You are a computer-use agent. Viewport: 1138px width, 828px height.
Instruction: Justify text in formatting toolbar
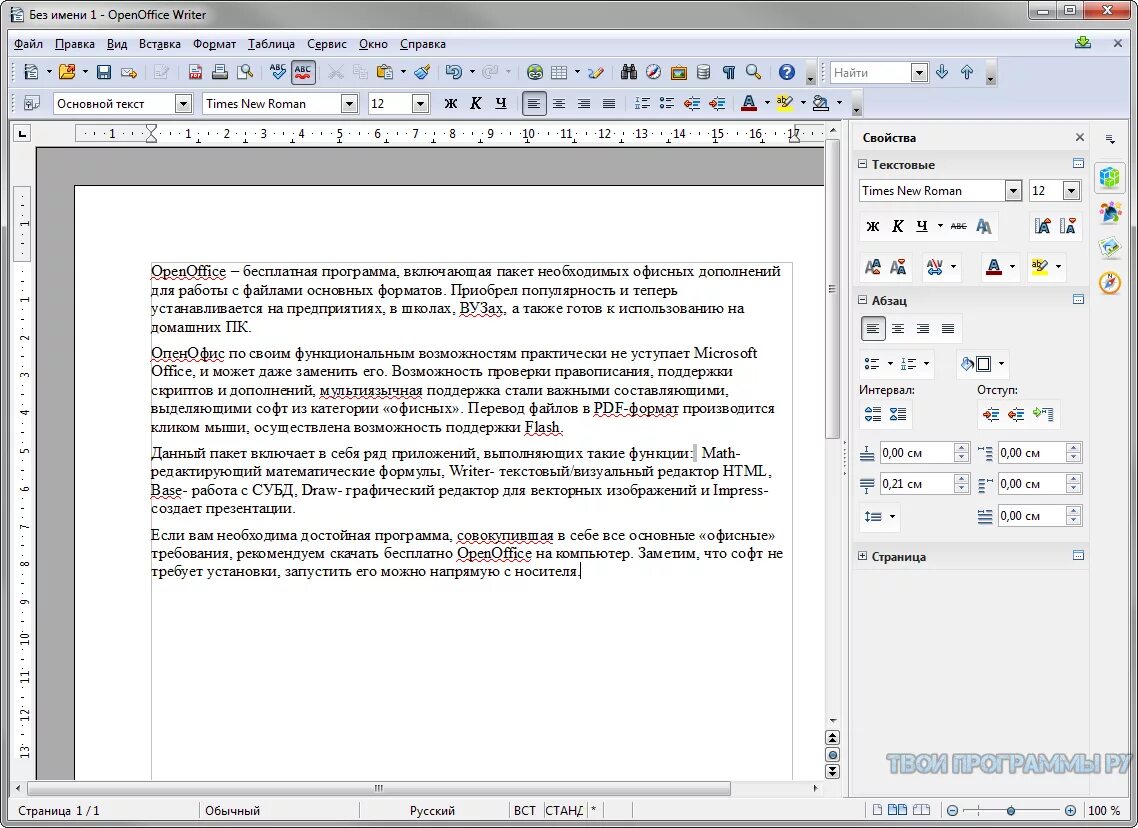click(x=609, y=103)
